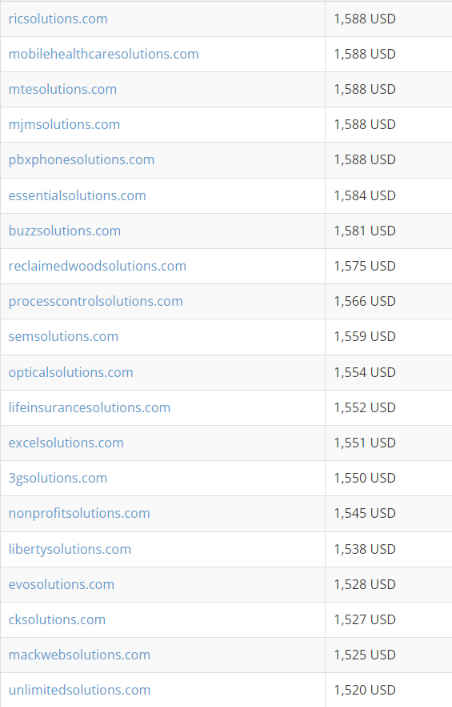Visit reclaimedwoodsolutions.com domain link
The height and width of the screenshot is (707, 452).
(x=97, y=266)
